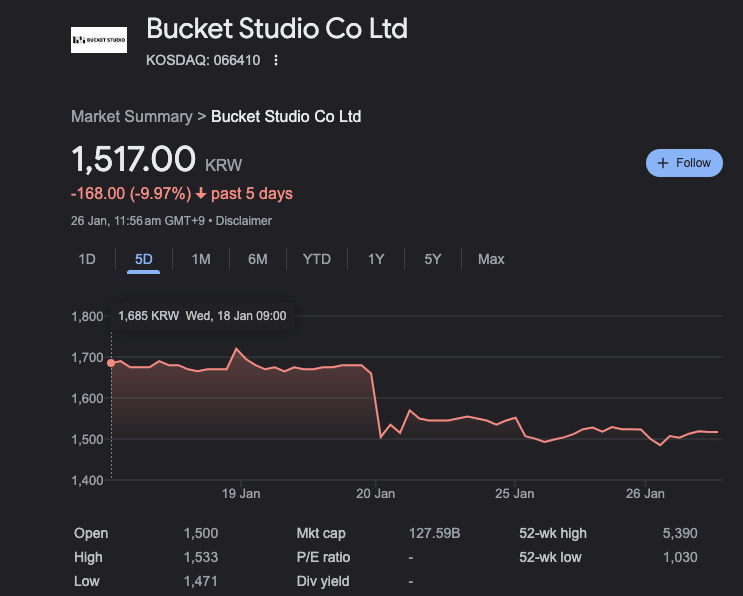Click the down arrow icon beside past 5 days

201,193
